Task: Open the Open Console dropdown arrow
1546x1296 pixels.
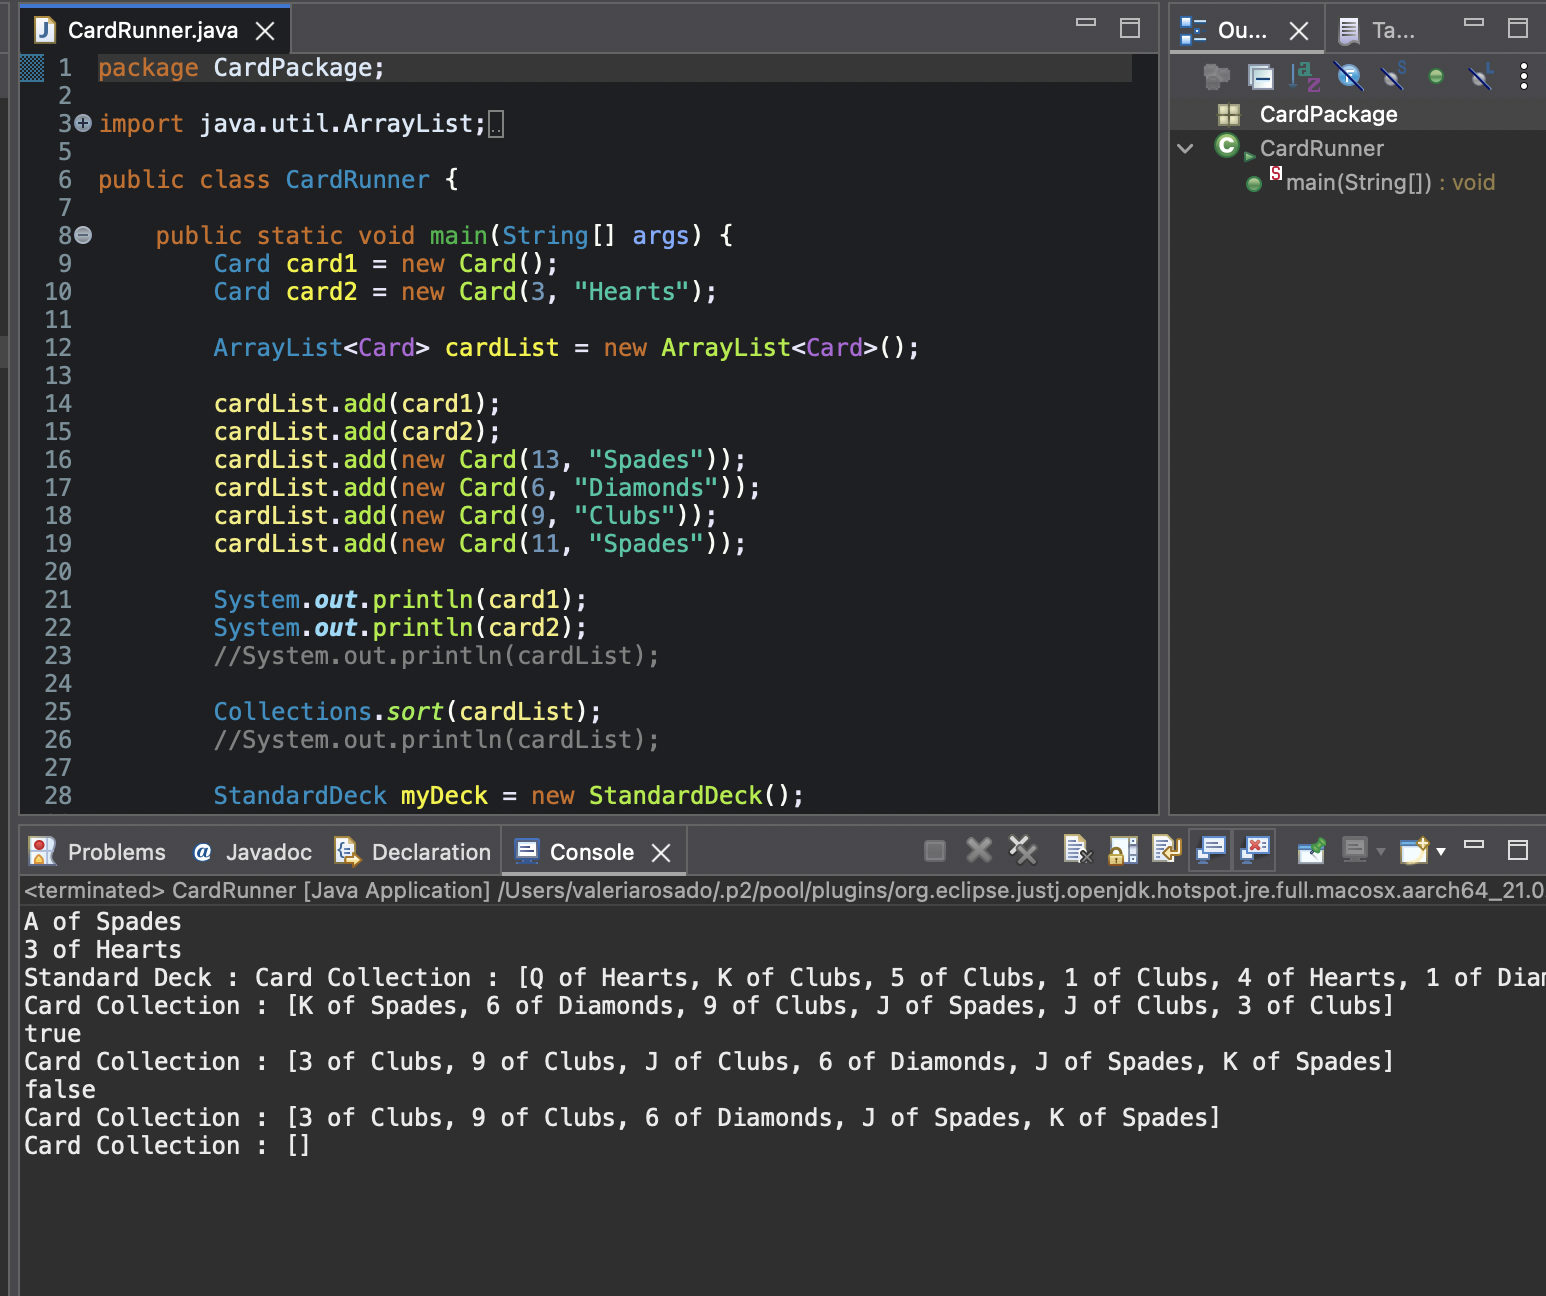Action: click(1441, 852)
